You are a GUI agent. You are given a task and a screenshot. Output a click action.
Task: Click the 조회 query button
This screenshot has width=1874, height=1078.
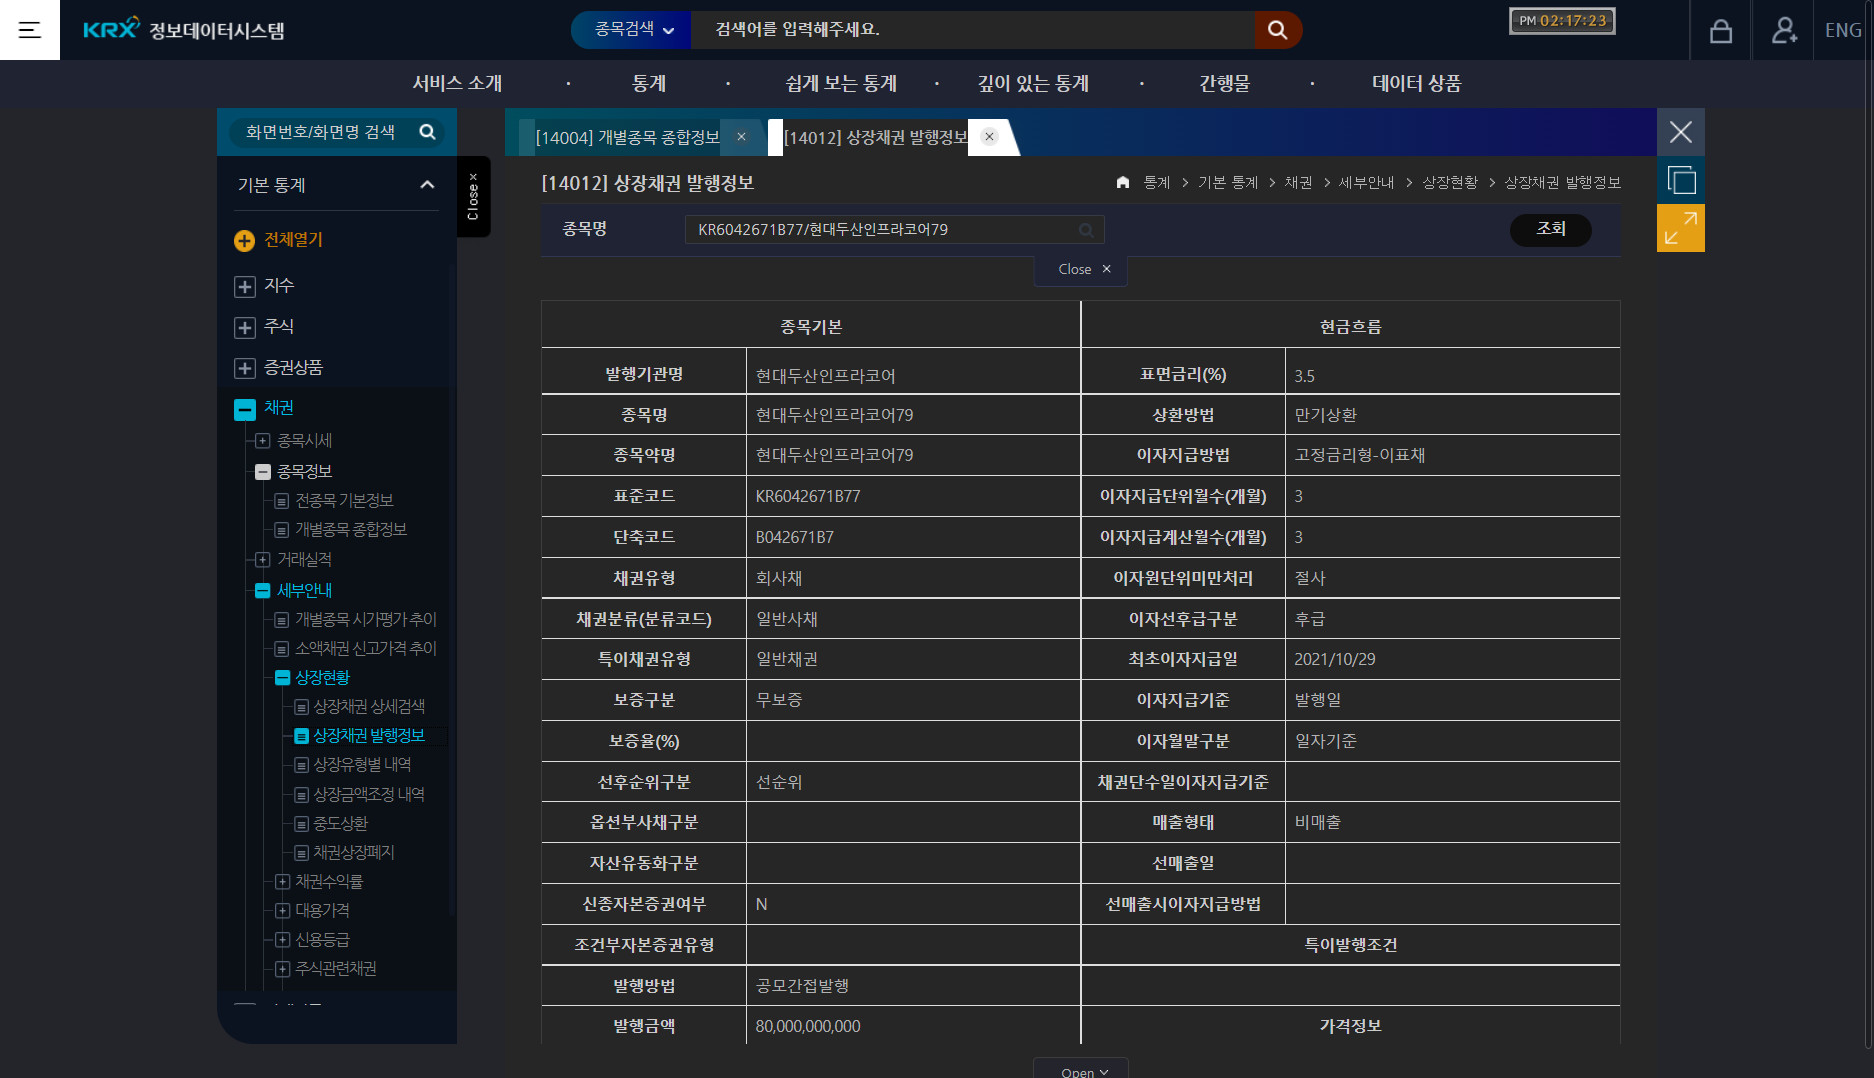[1550, 229]
